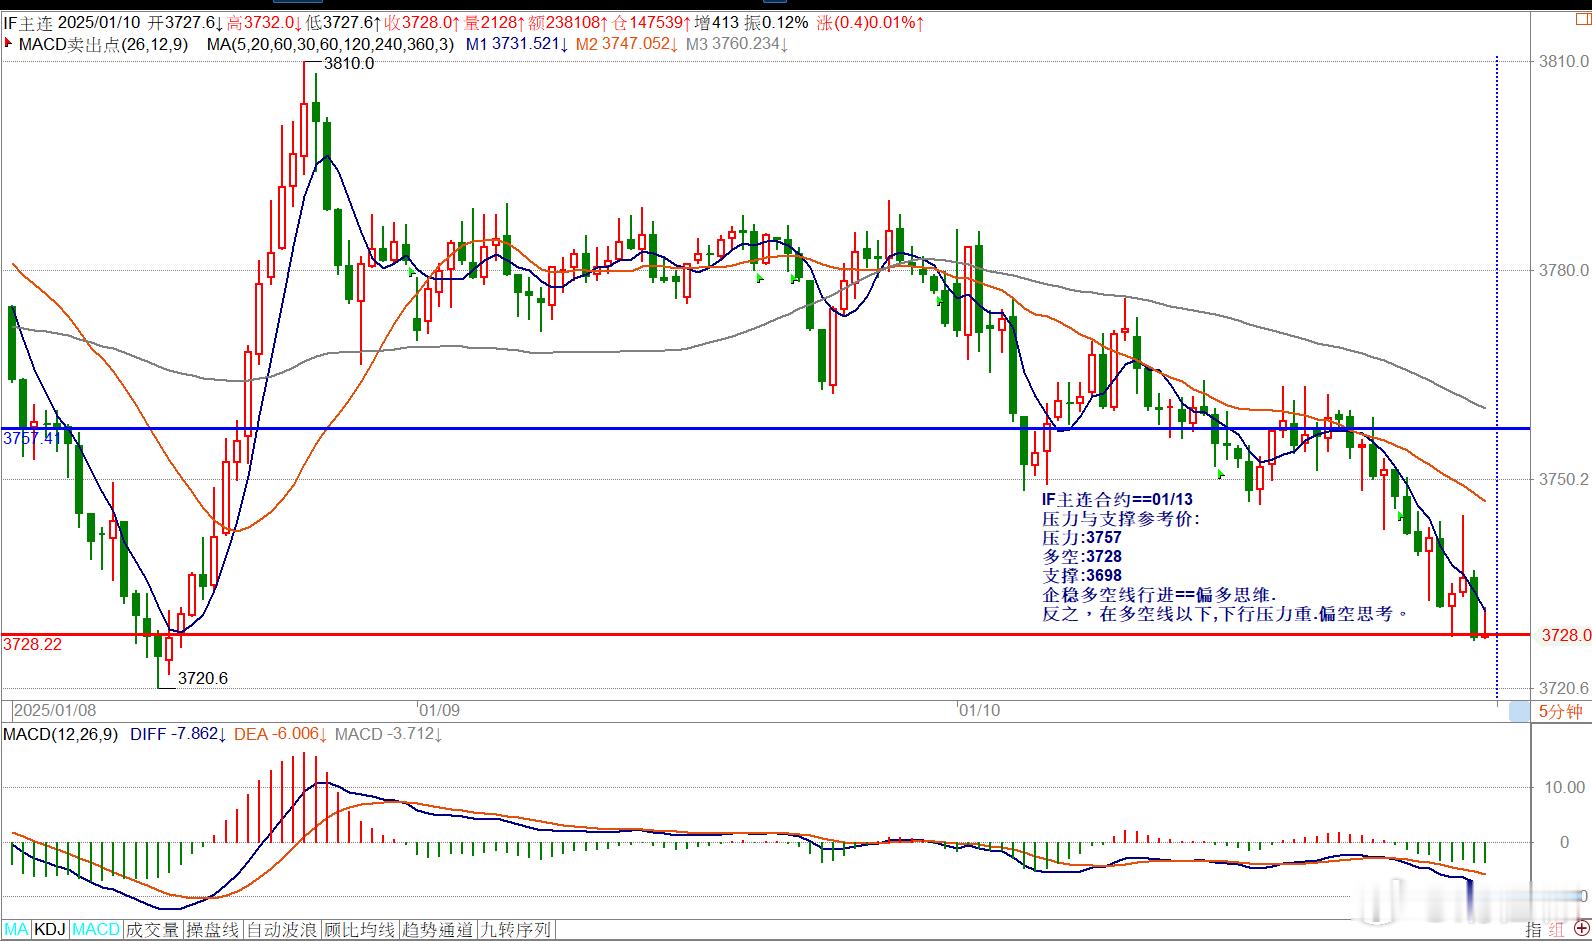
Task: Open the 九转序列 indicator tab
Action: tap(515, 930)
